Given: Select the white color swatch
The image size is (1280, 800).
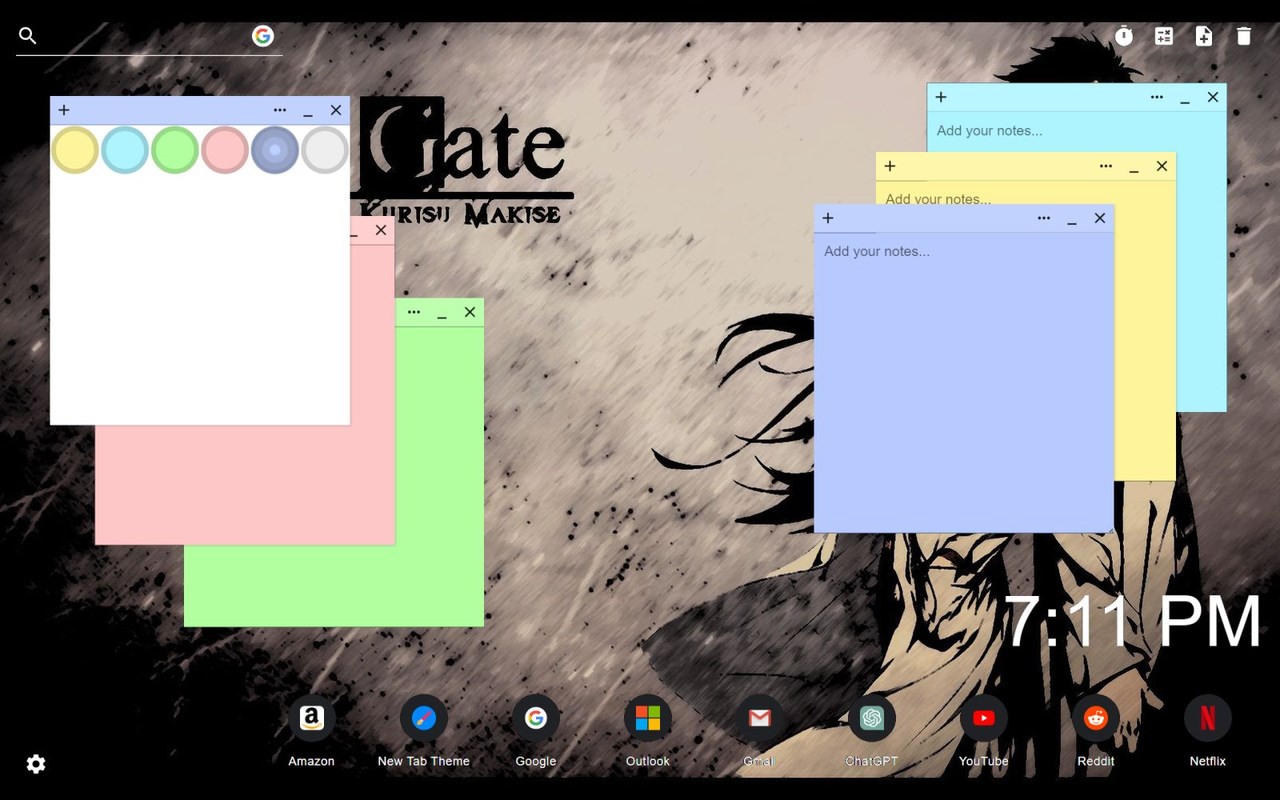Looking at the screenshot, I should tap(325, 150).
